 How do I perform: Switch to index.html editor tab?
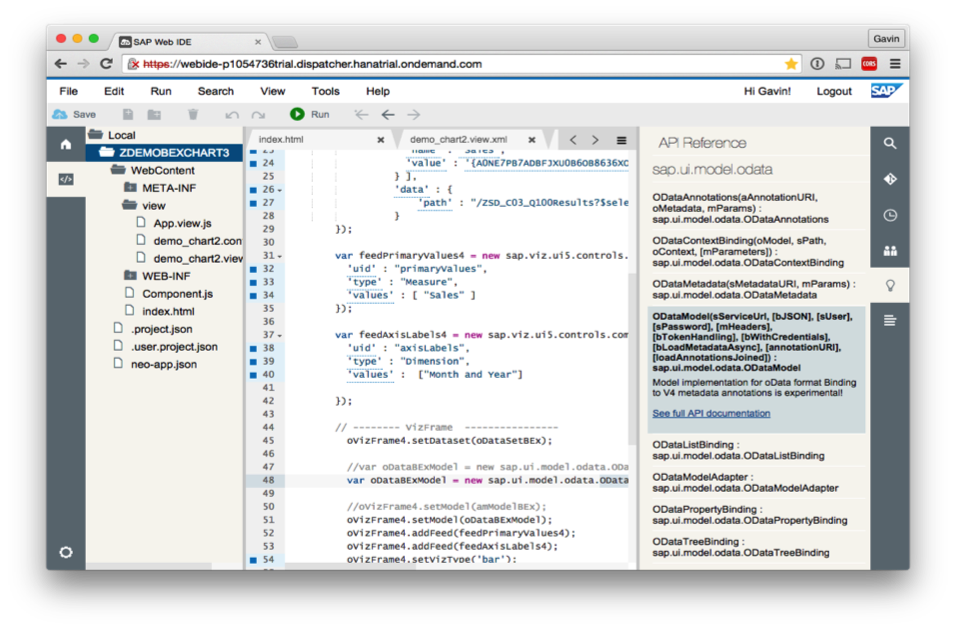(x=281, y=139)
